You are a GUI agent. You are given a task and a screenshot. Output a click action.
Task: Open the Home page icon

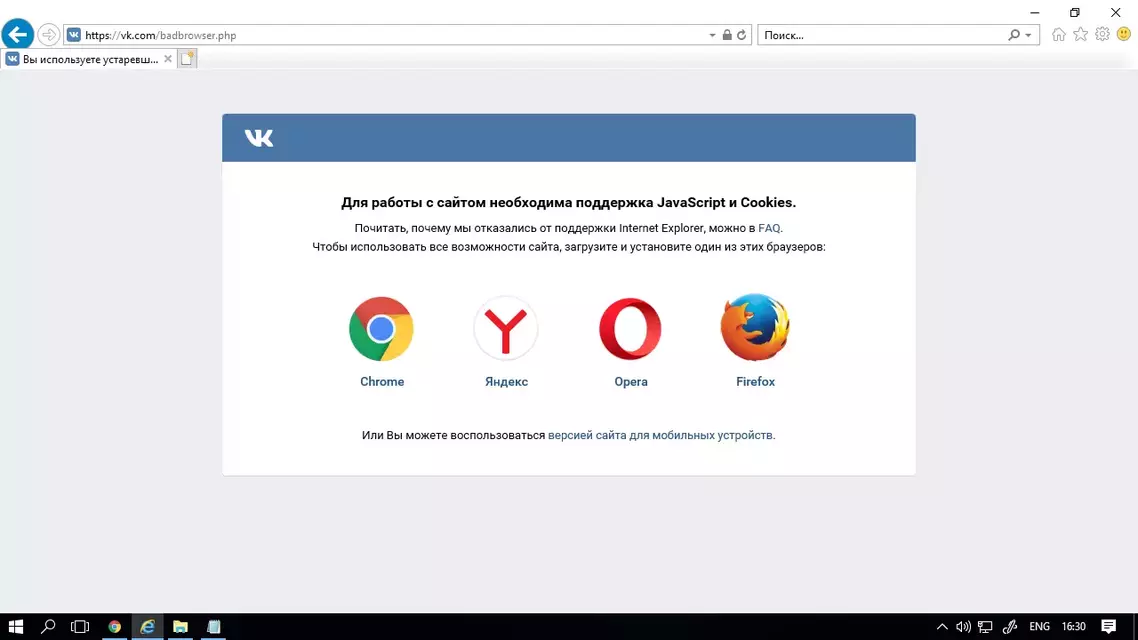[x=1059, y=34]
